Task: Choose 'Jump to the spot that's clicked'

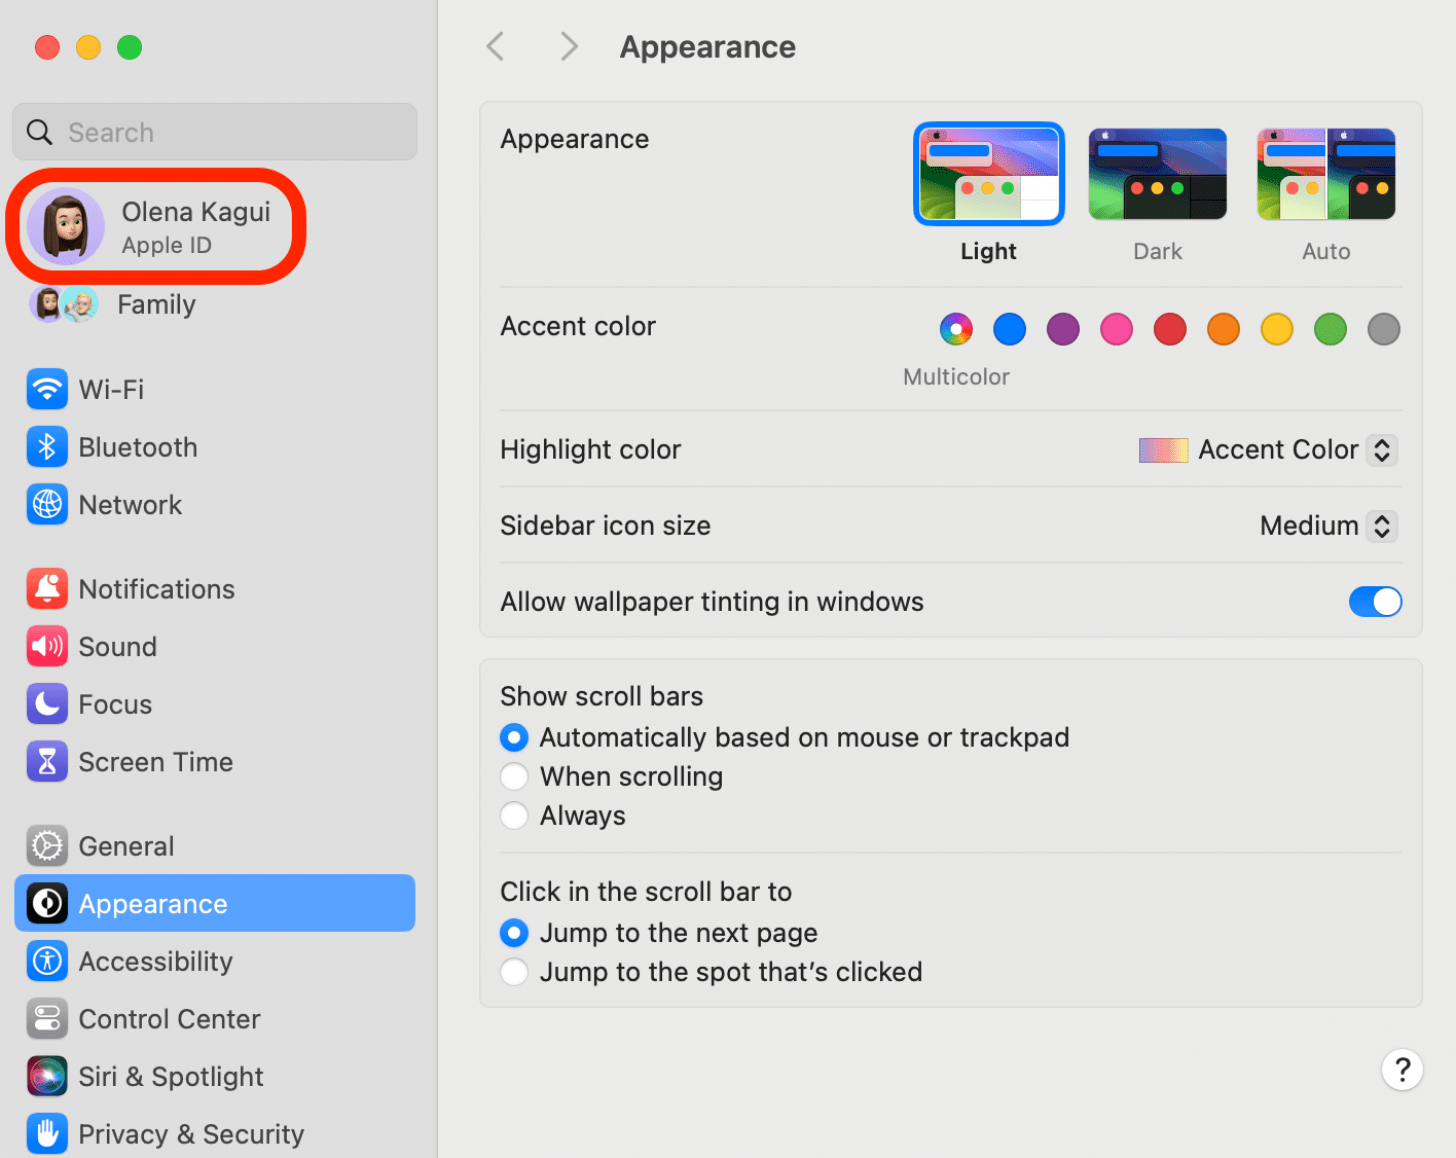Action: click(514, 972)
